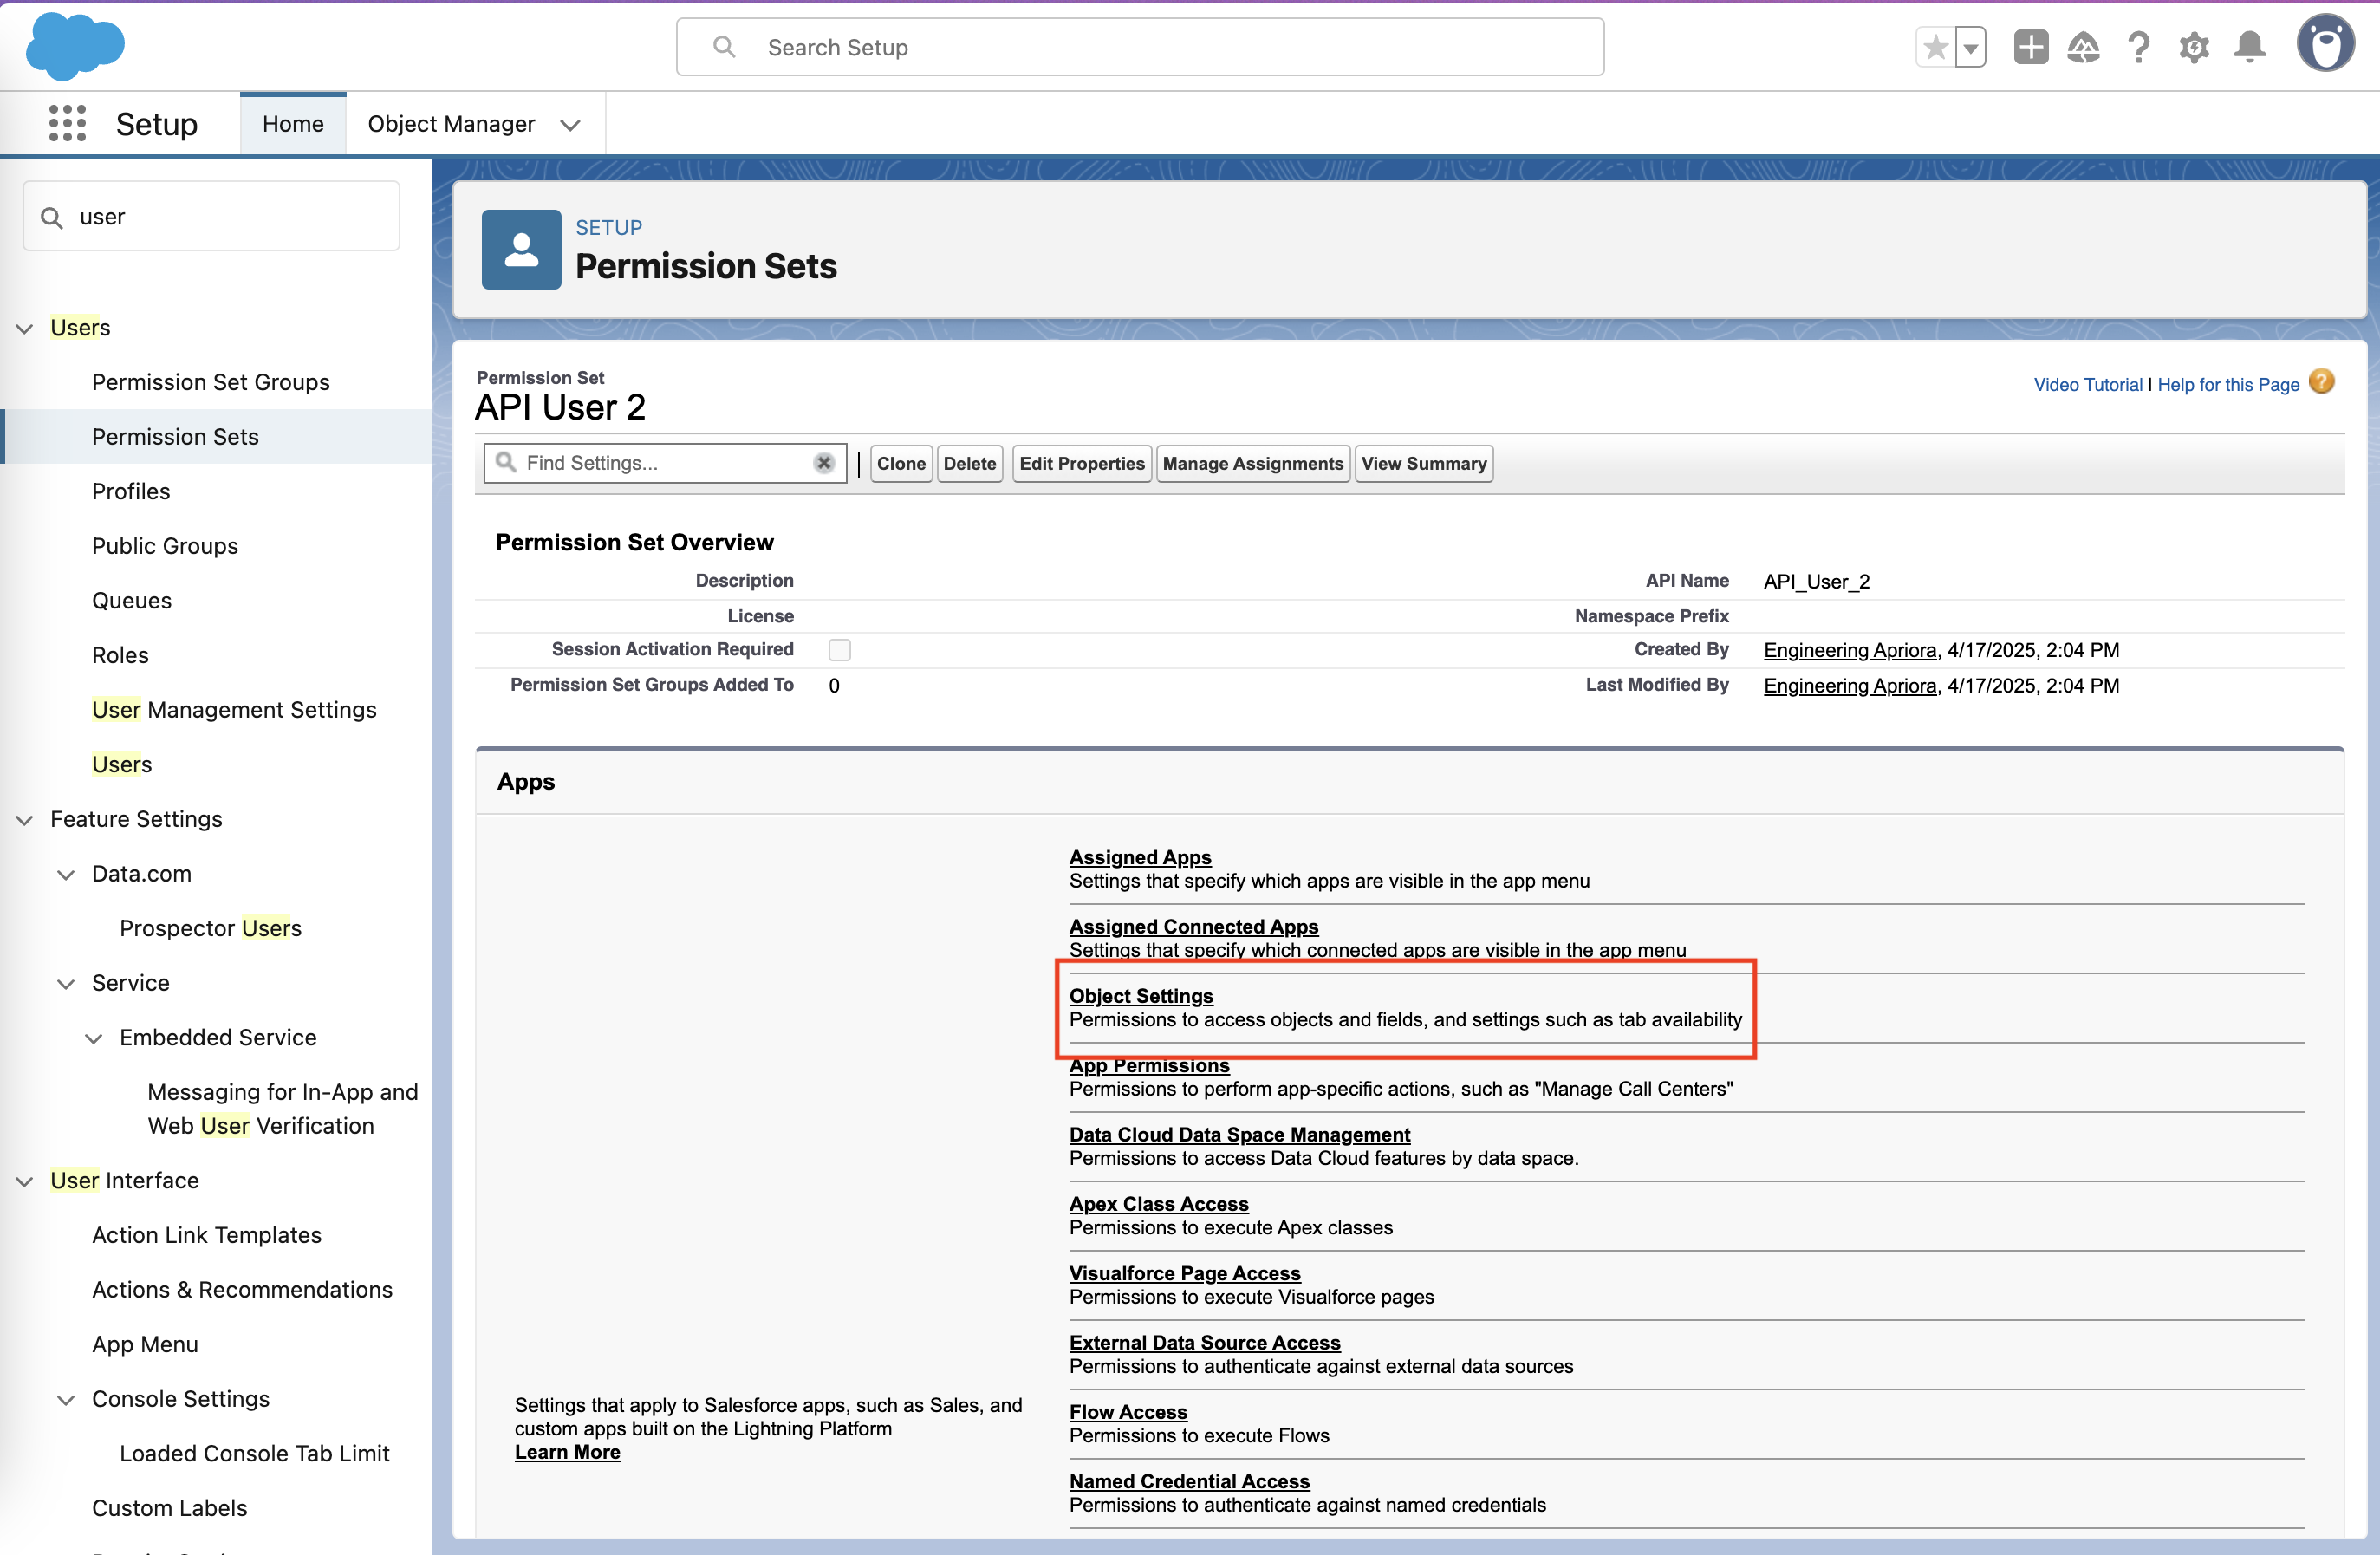
Task: Open Help for this Page link
Action: click(2228, 385)
